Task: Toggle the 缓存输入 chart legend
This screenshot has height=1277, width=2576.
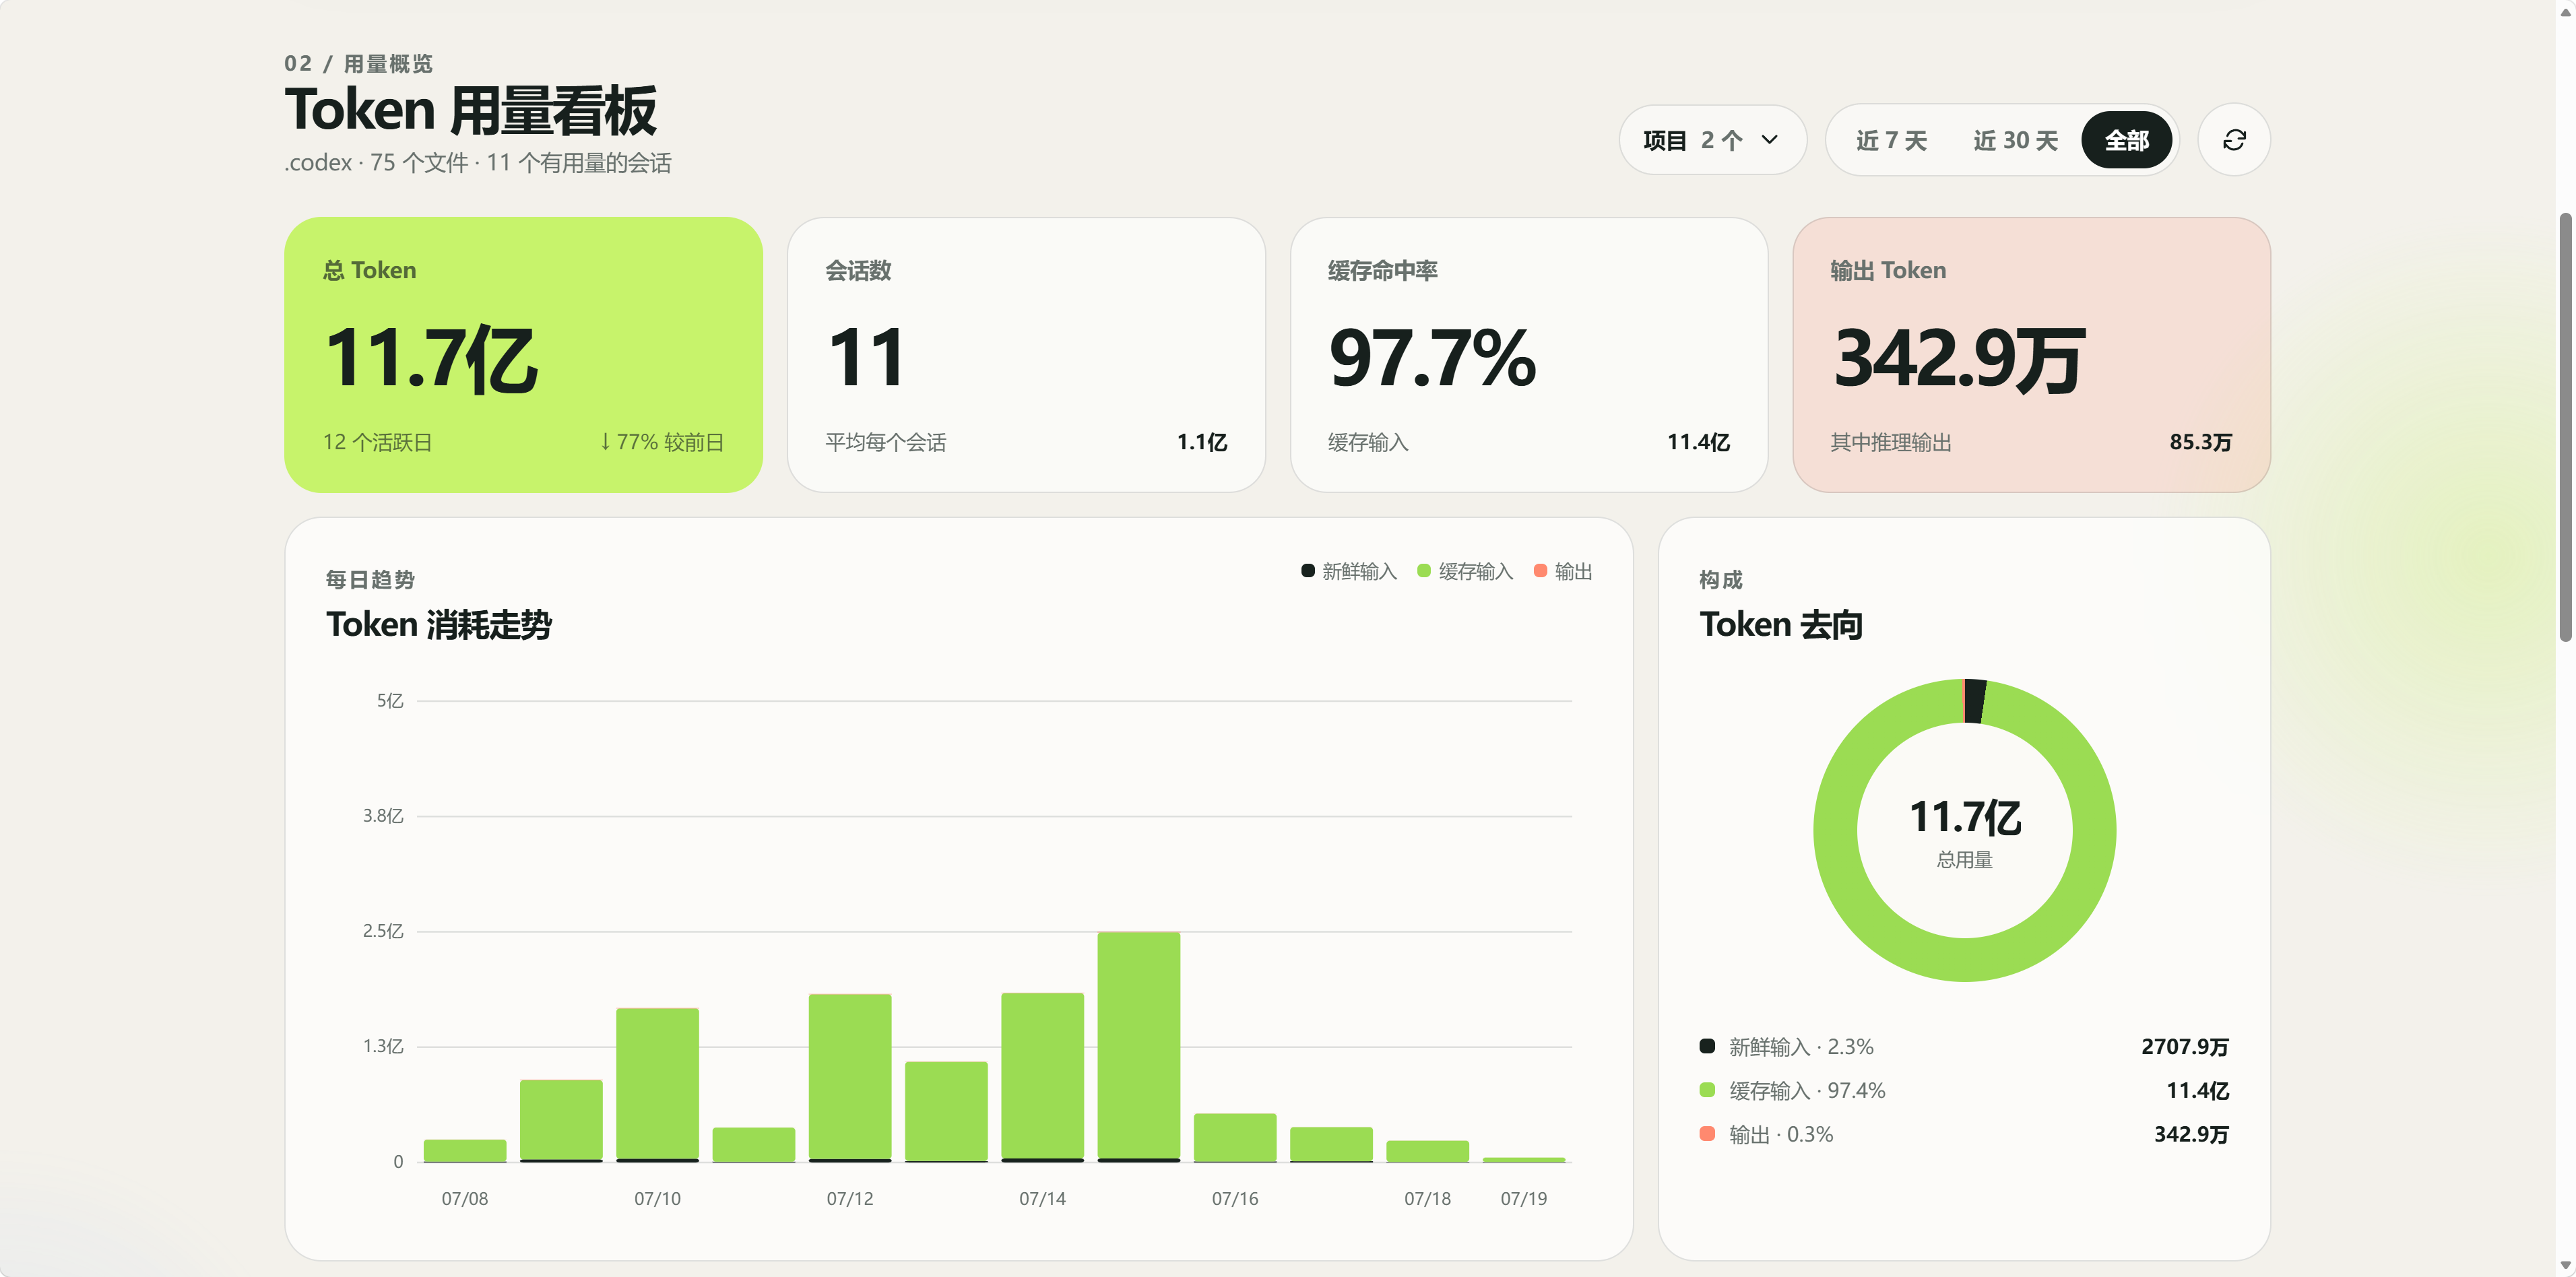Action: tap(1464, 571)
